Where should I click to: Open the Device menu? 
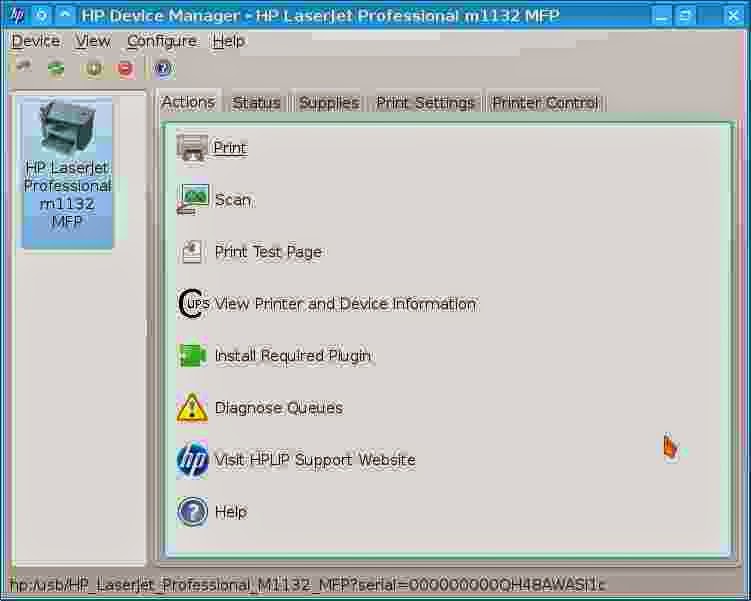[x=35, y=41]
